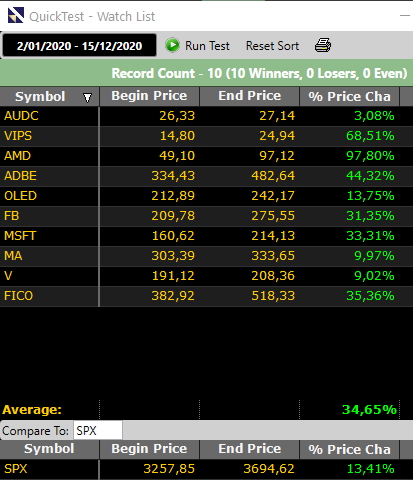Click the green Run Test play icon
This screenshot has height=480, width=413.
pyautogui.click(x=172, y=45)
